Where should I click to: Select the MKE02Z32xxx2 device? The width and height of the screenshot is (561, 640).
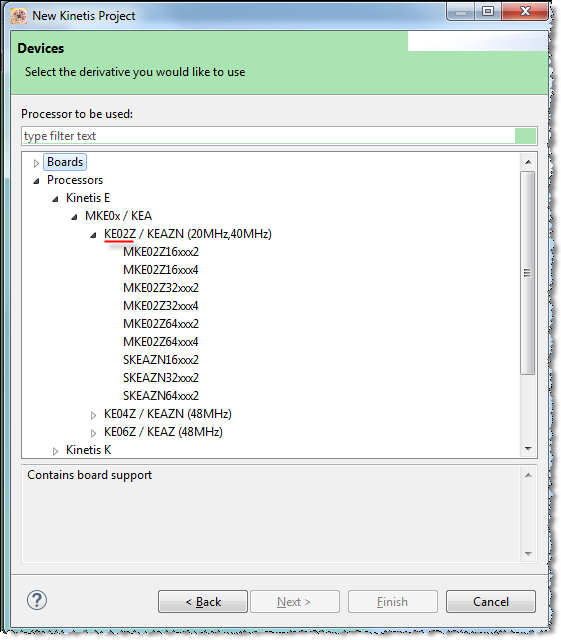tap(160, 288)
